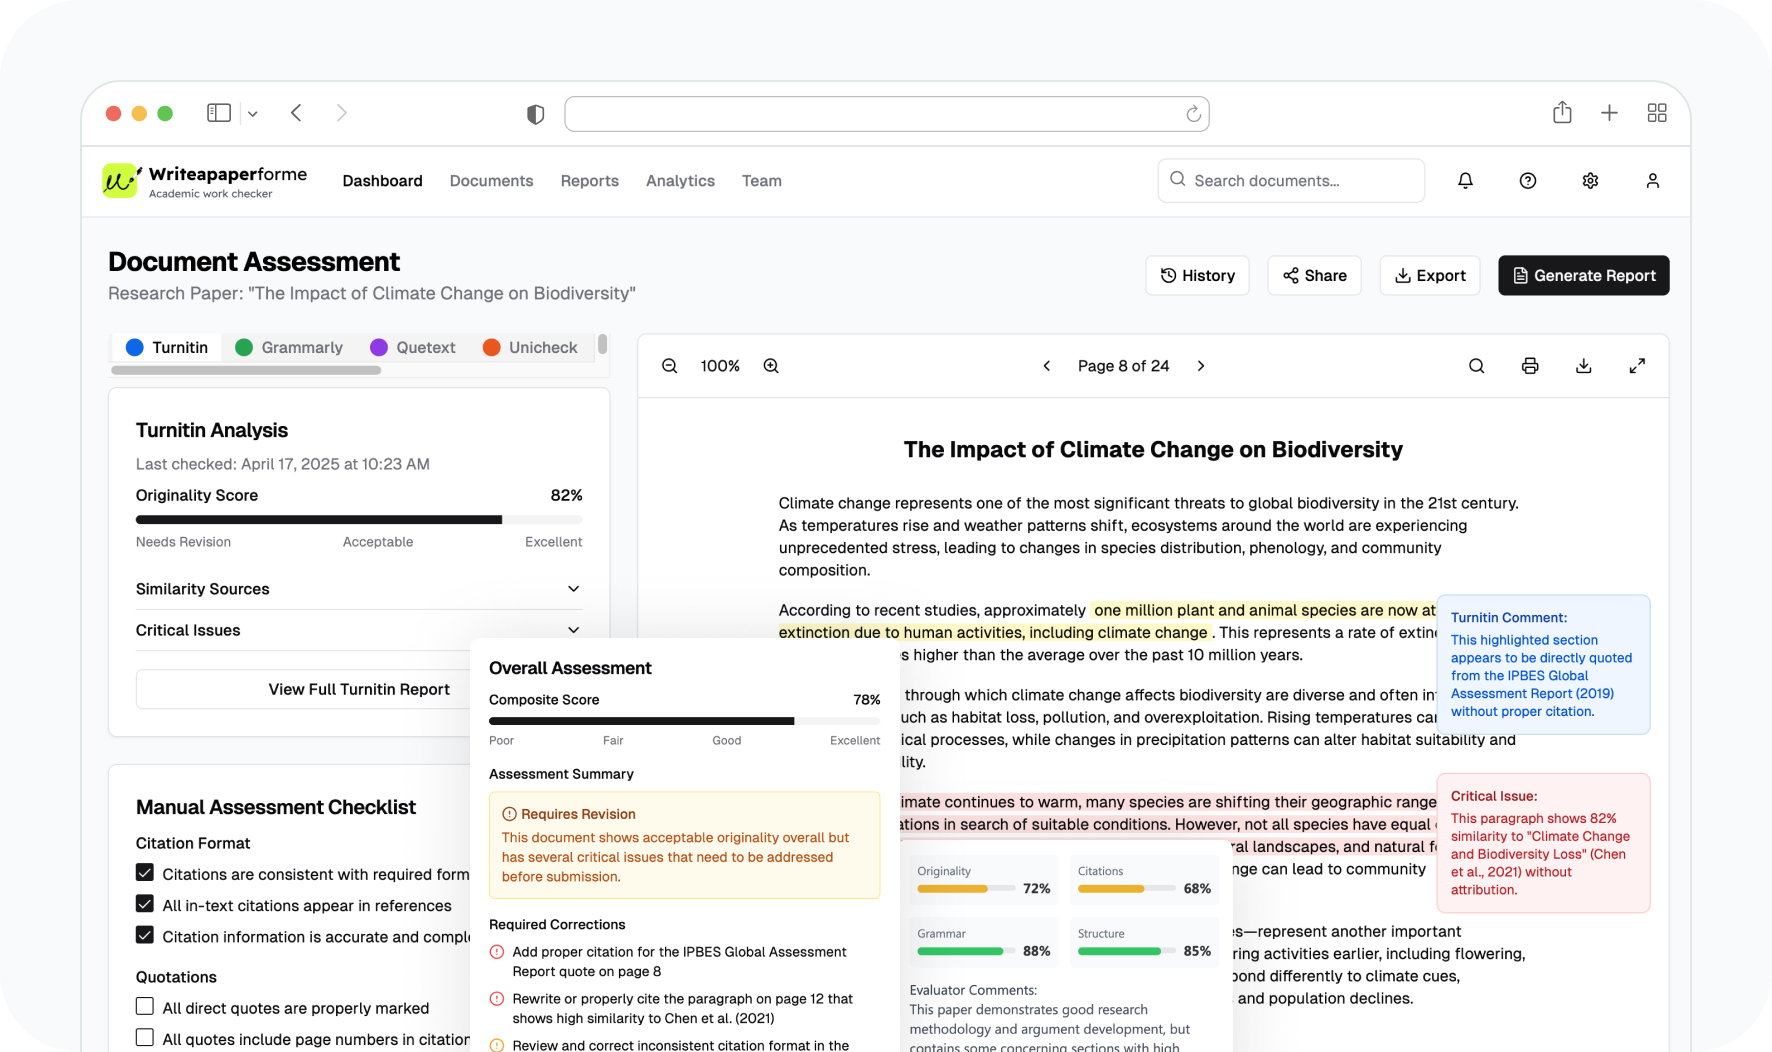
Task: Click the Generate Report button
Action: [x=1583, y=275]
